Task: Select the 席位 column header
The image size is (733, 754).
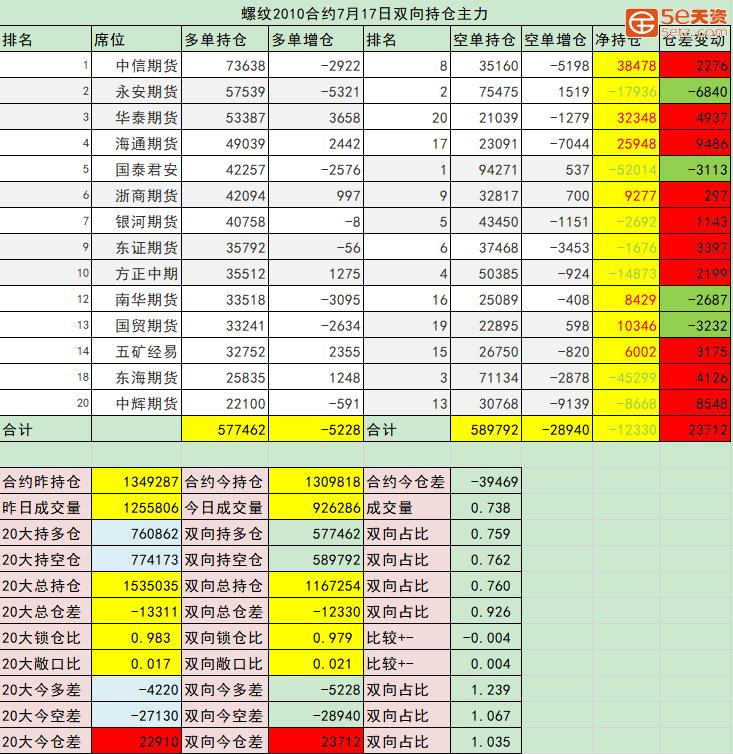Action: click(x=135, y=40)
